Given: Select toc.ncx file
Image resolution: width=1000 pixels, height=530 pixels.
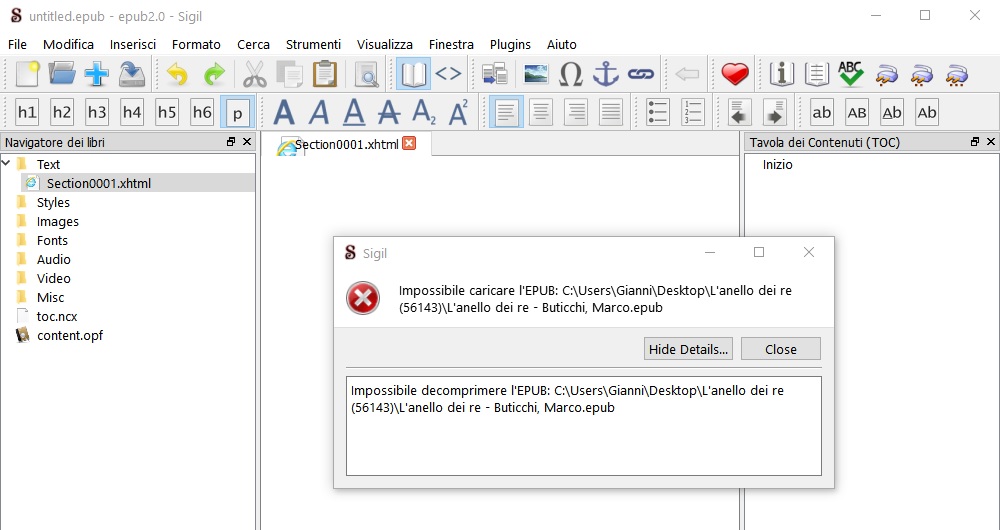Looking at the screenshot, I should point(57,316).
